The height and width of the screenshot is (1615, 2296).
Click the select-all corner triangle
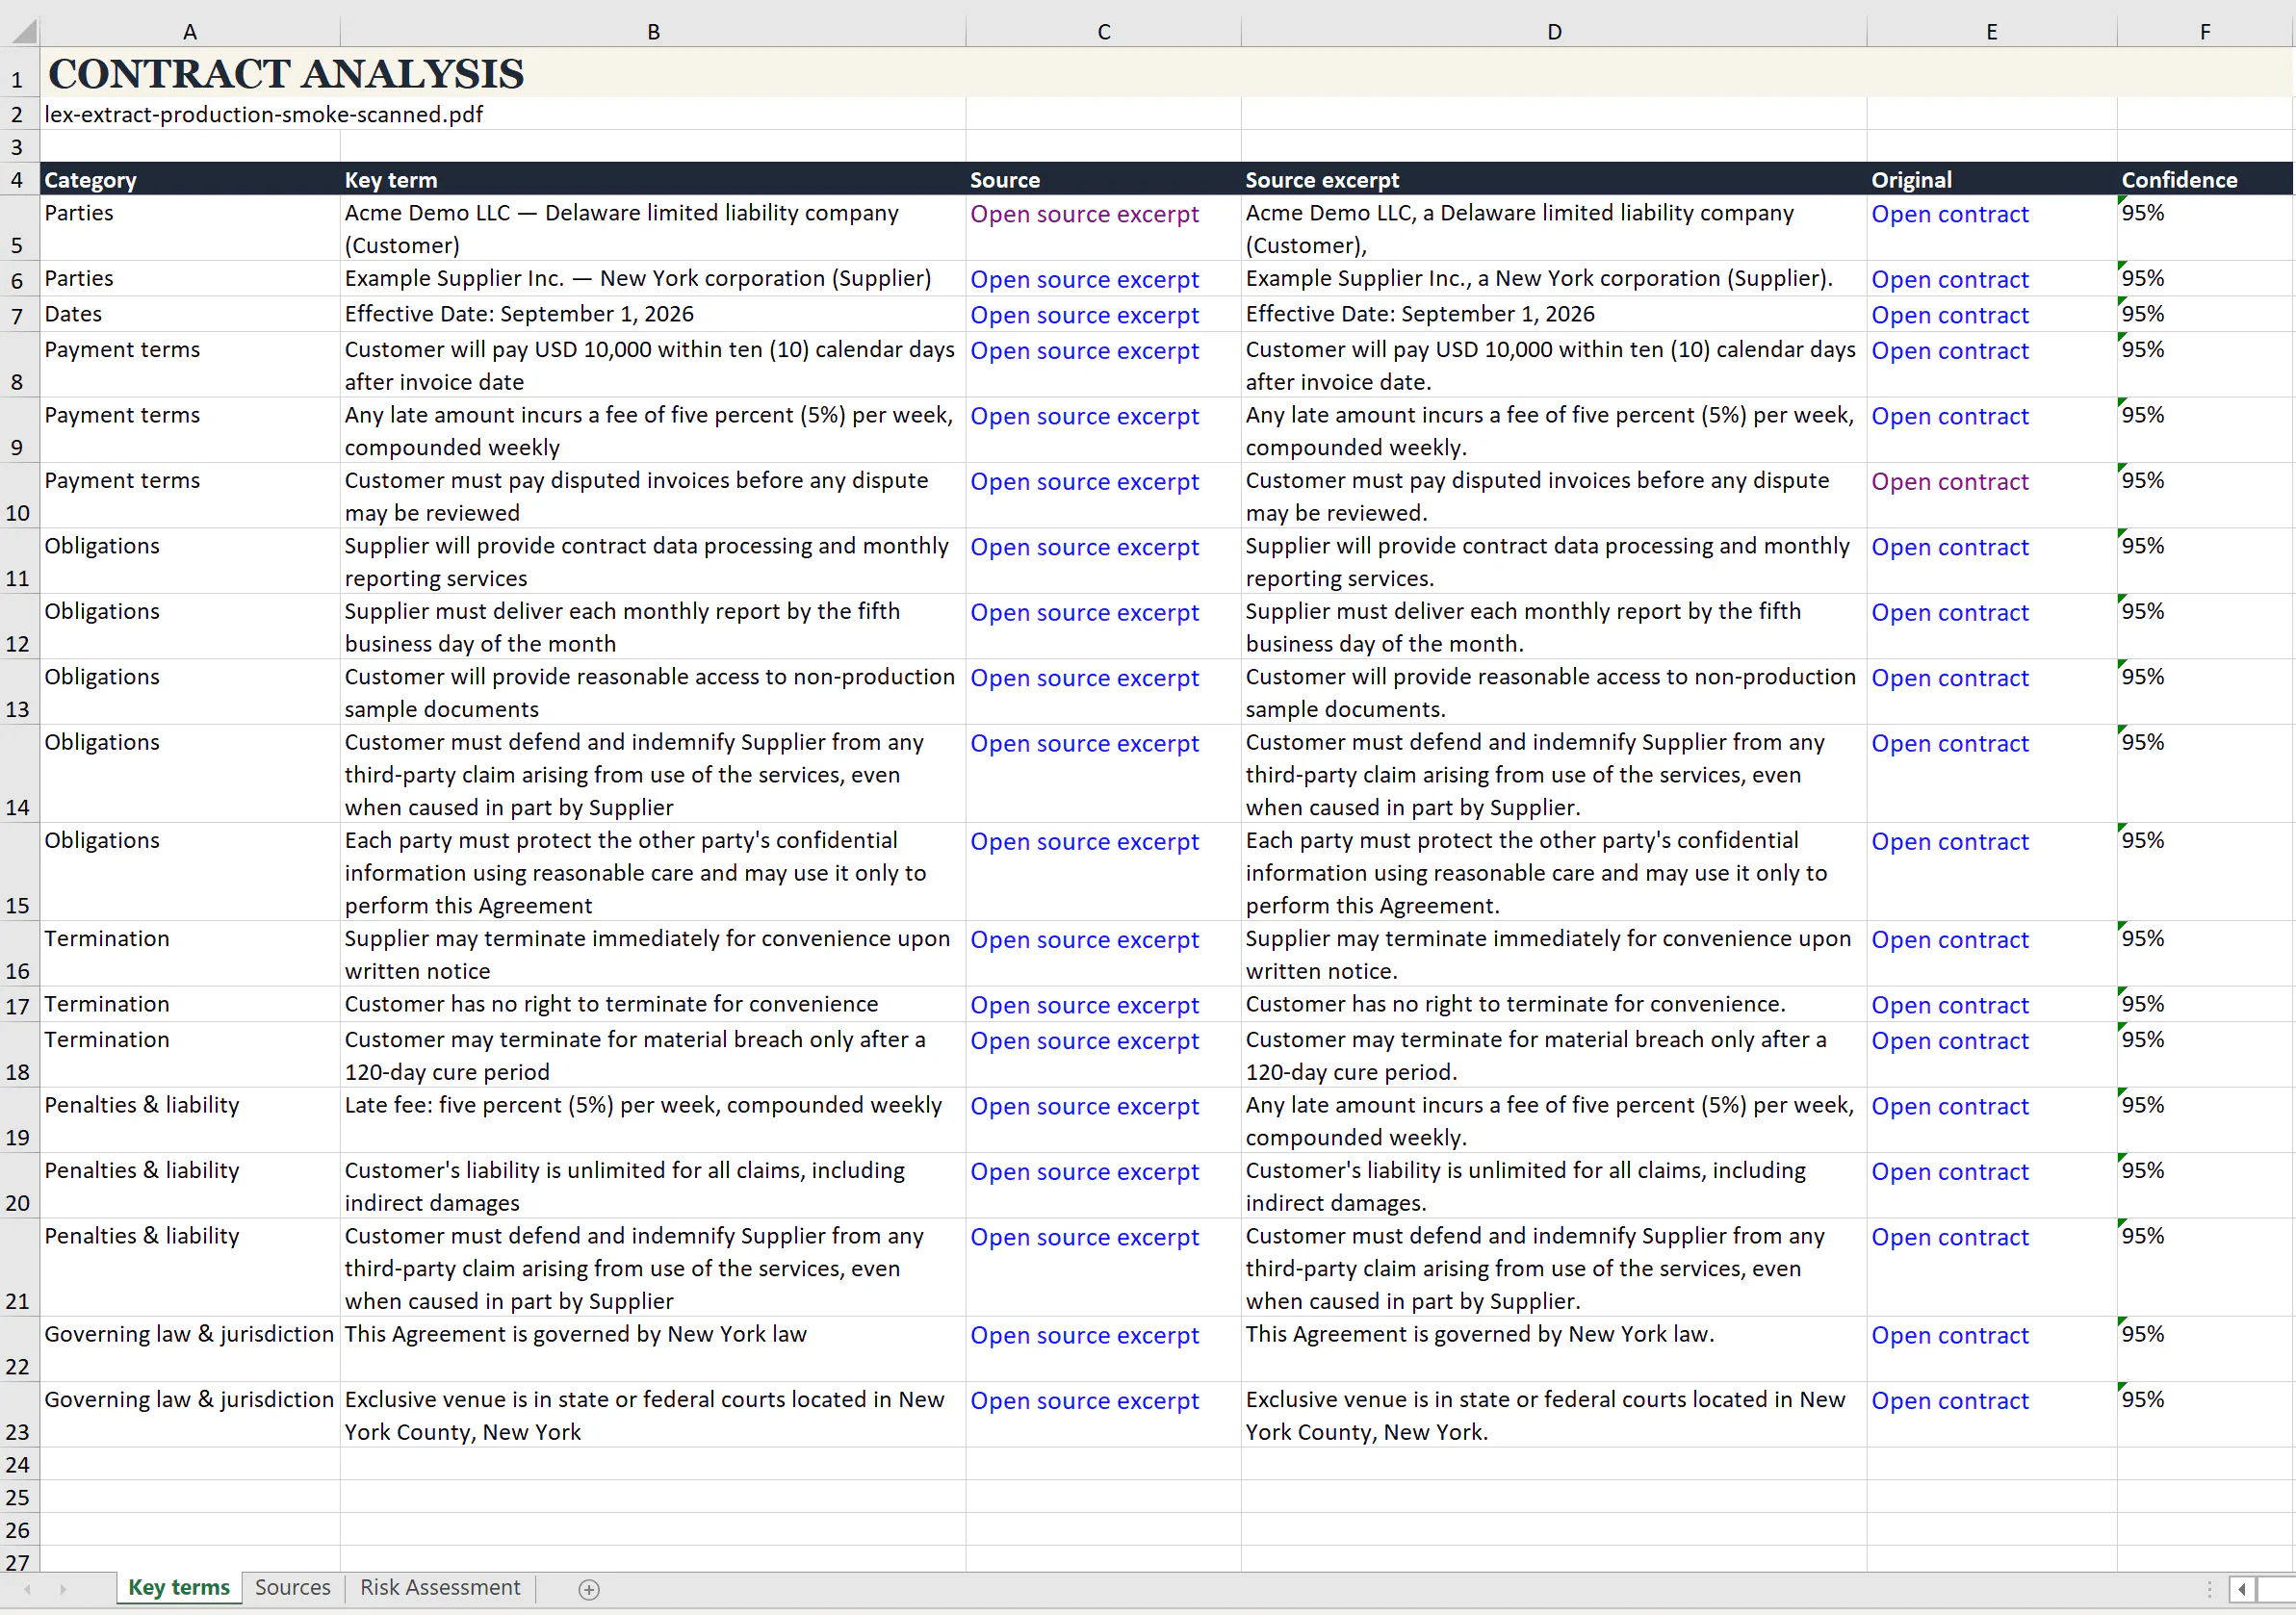coord(22,31)
